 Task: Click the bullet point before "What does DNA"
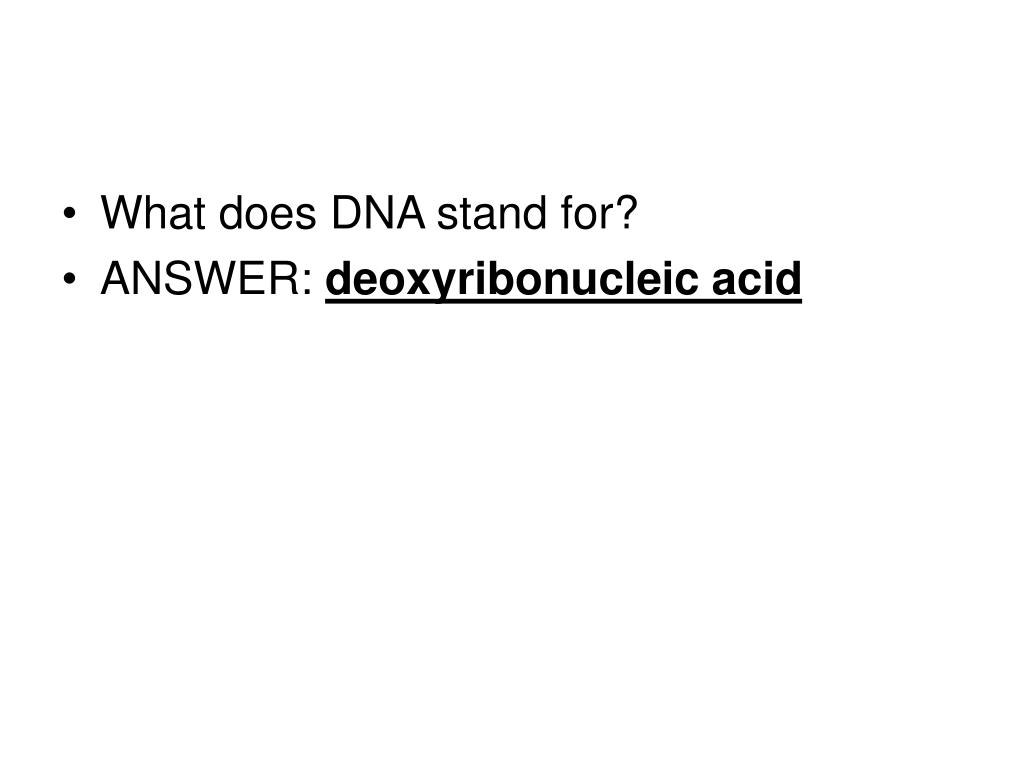[x=70, y=213]
